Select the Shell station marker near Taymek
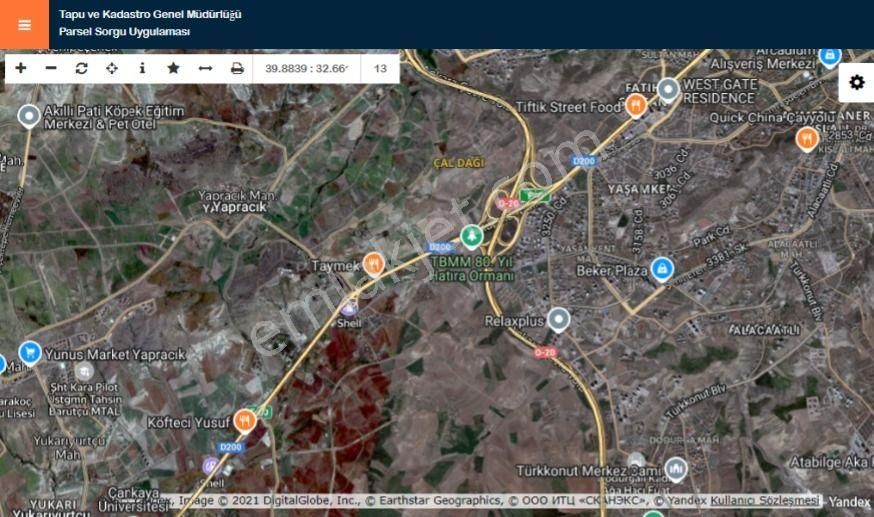874x517 pixels. click(x=349, y=309)
